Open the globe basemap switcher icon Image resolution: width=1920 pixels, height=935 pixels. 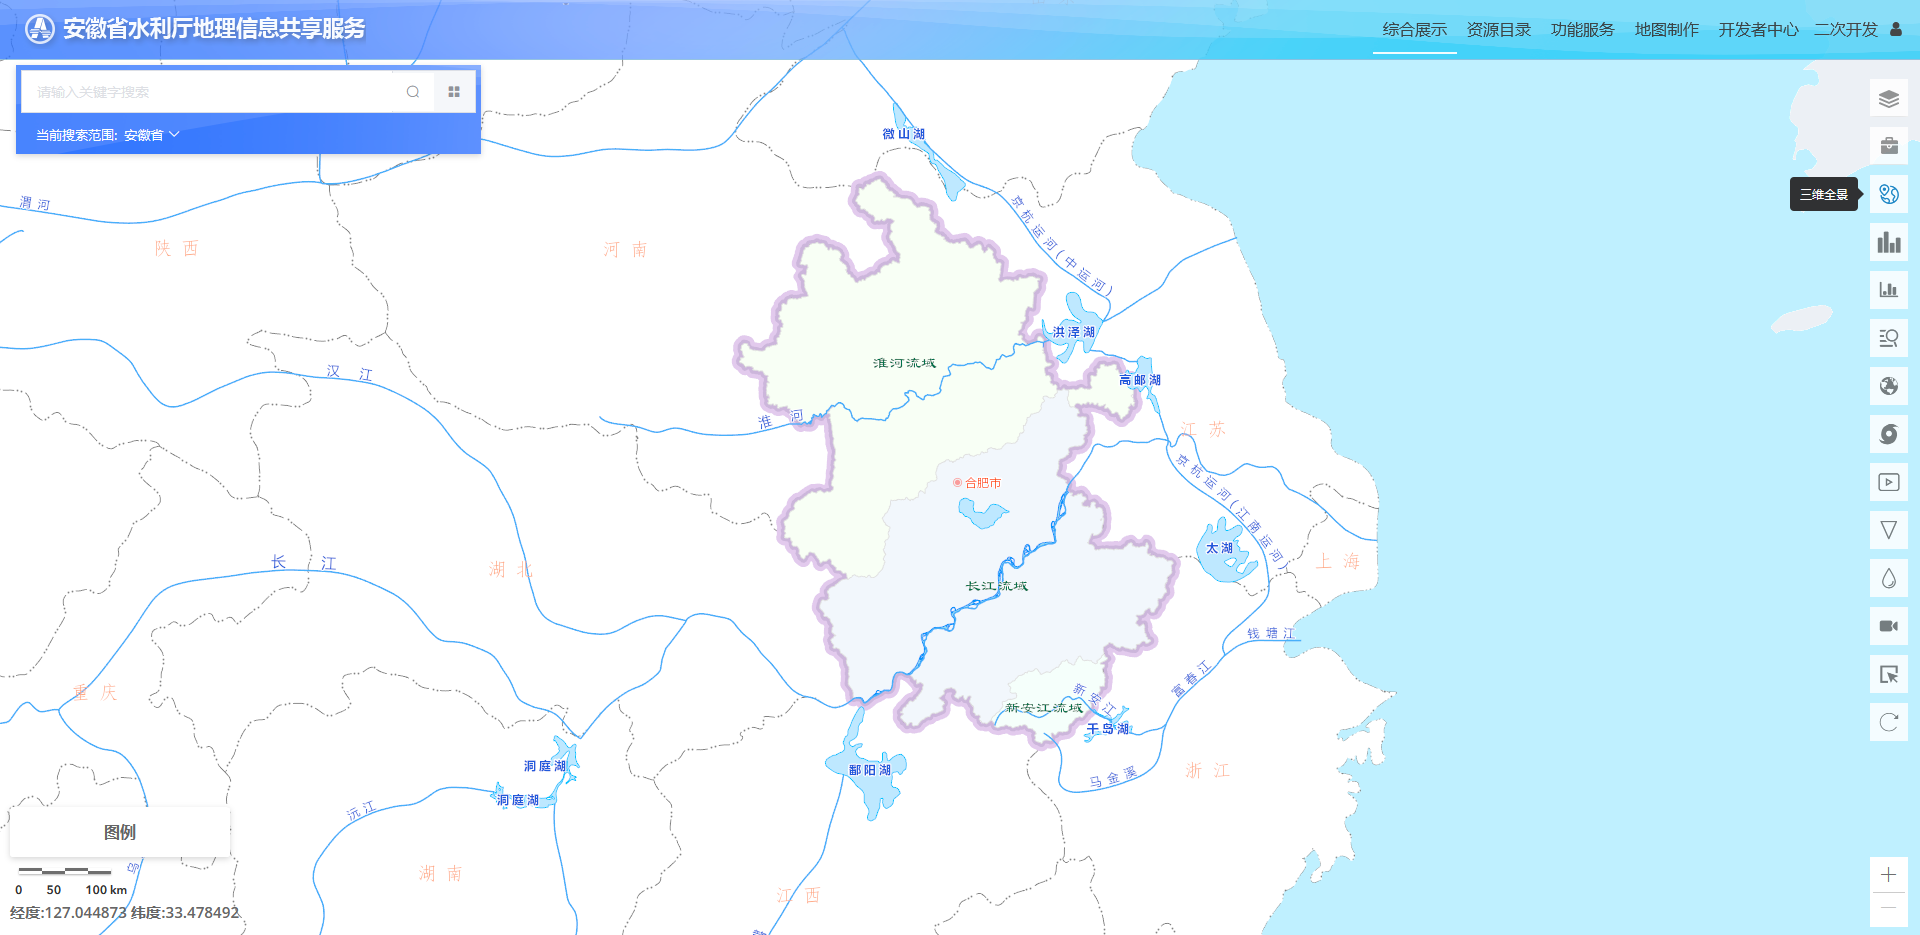[1889, 385]
